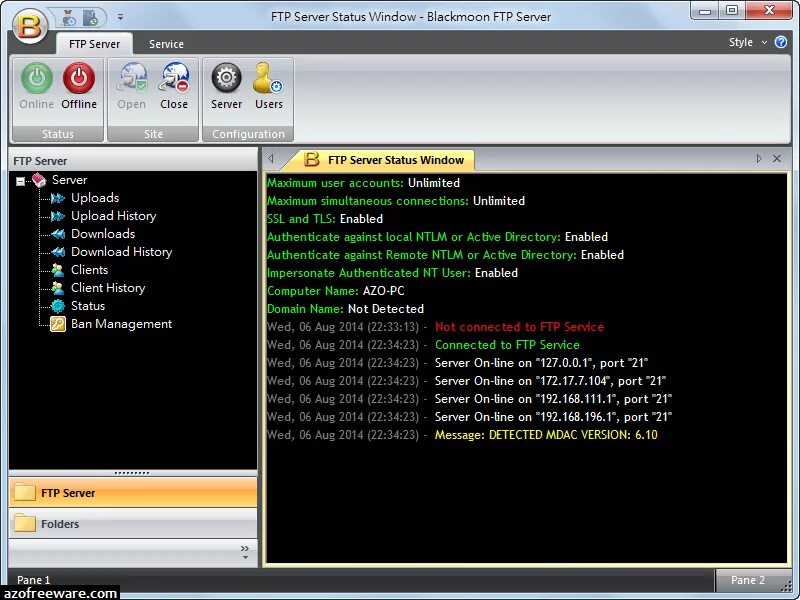
Task: Select the FTP Server navigation pane button
Action: [133, 493]
